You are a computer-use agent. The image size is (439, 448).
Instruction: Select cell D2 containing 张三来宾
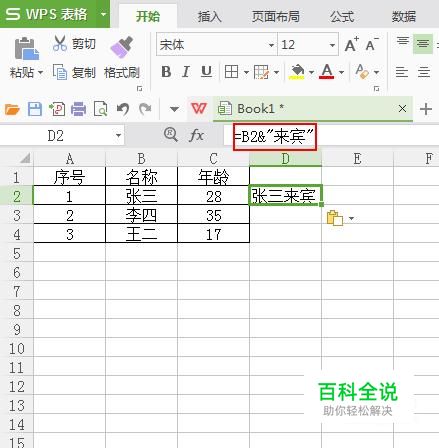[x=285, y=196]
